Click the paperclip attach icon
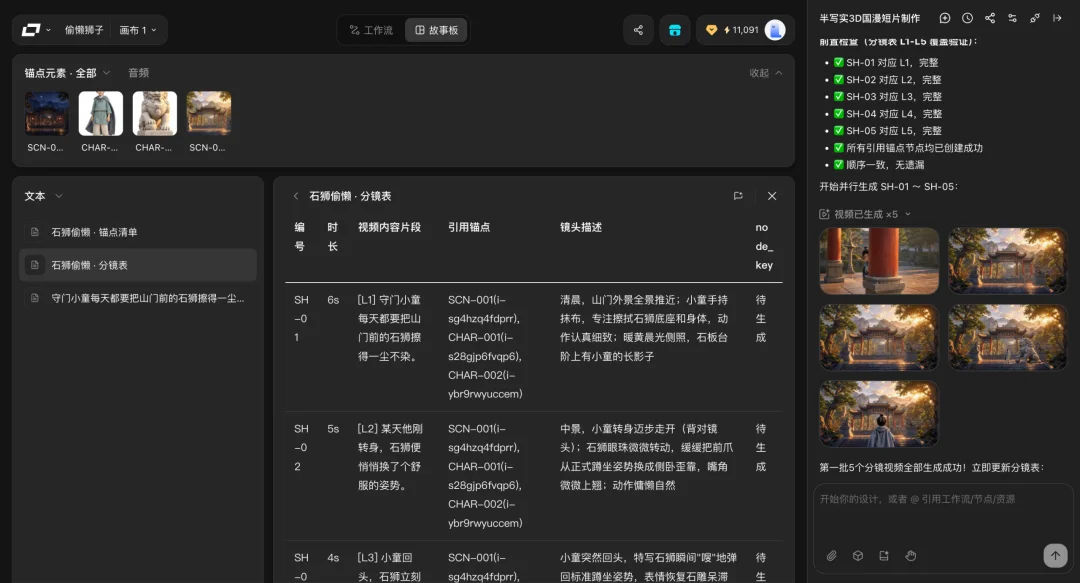The width and height of the screenshot is (1080, 583). point(831,555)
